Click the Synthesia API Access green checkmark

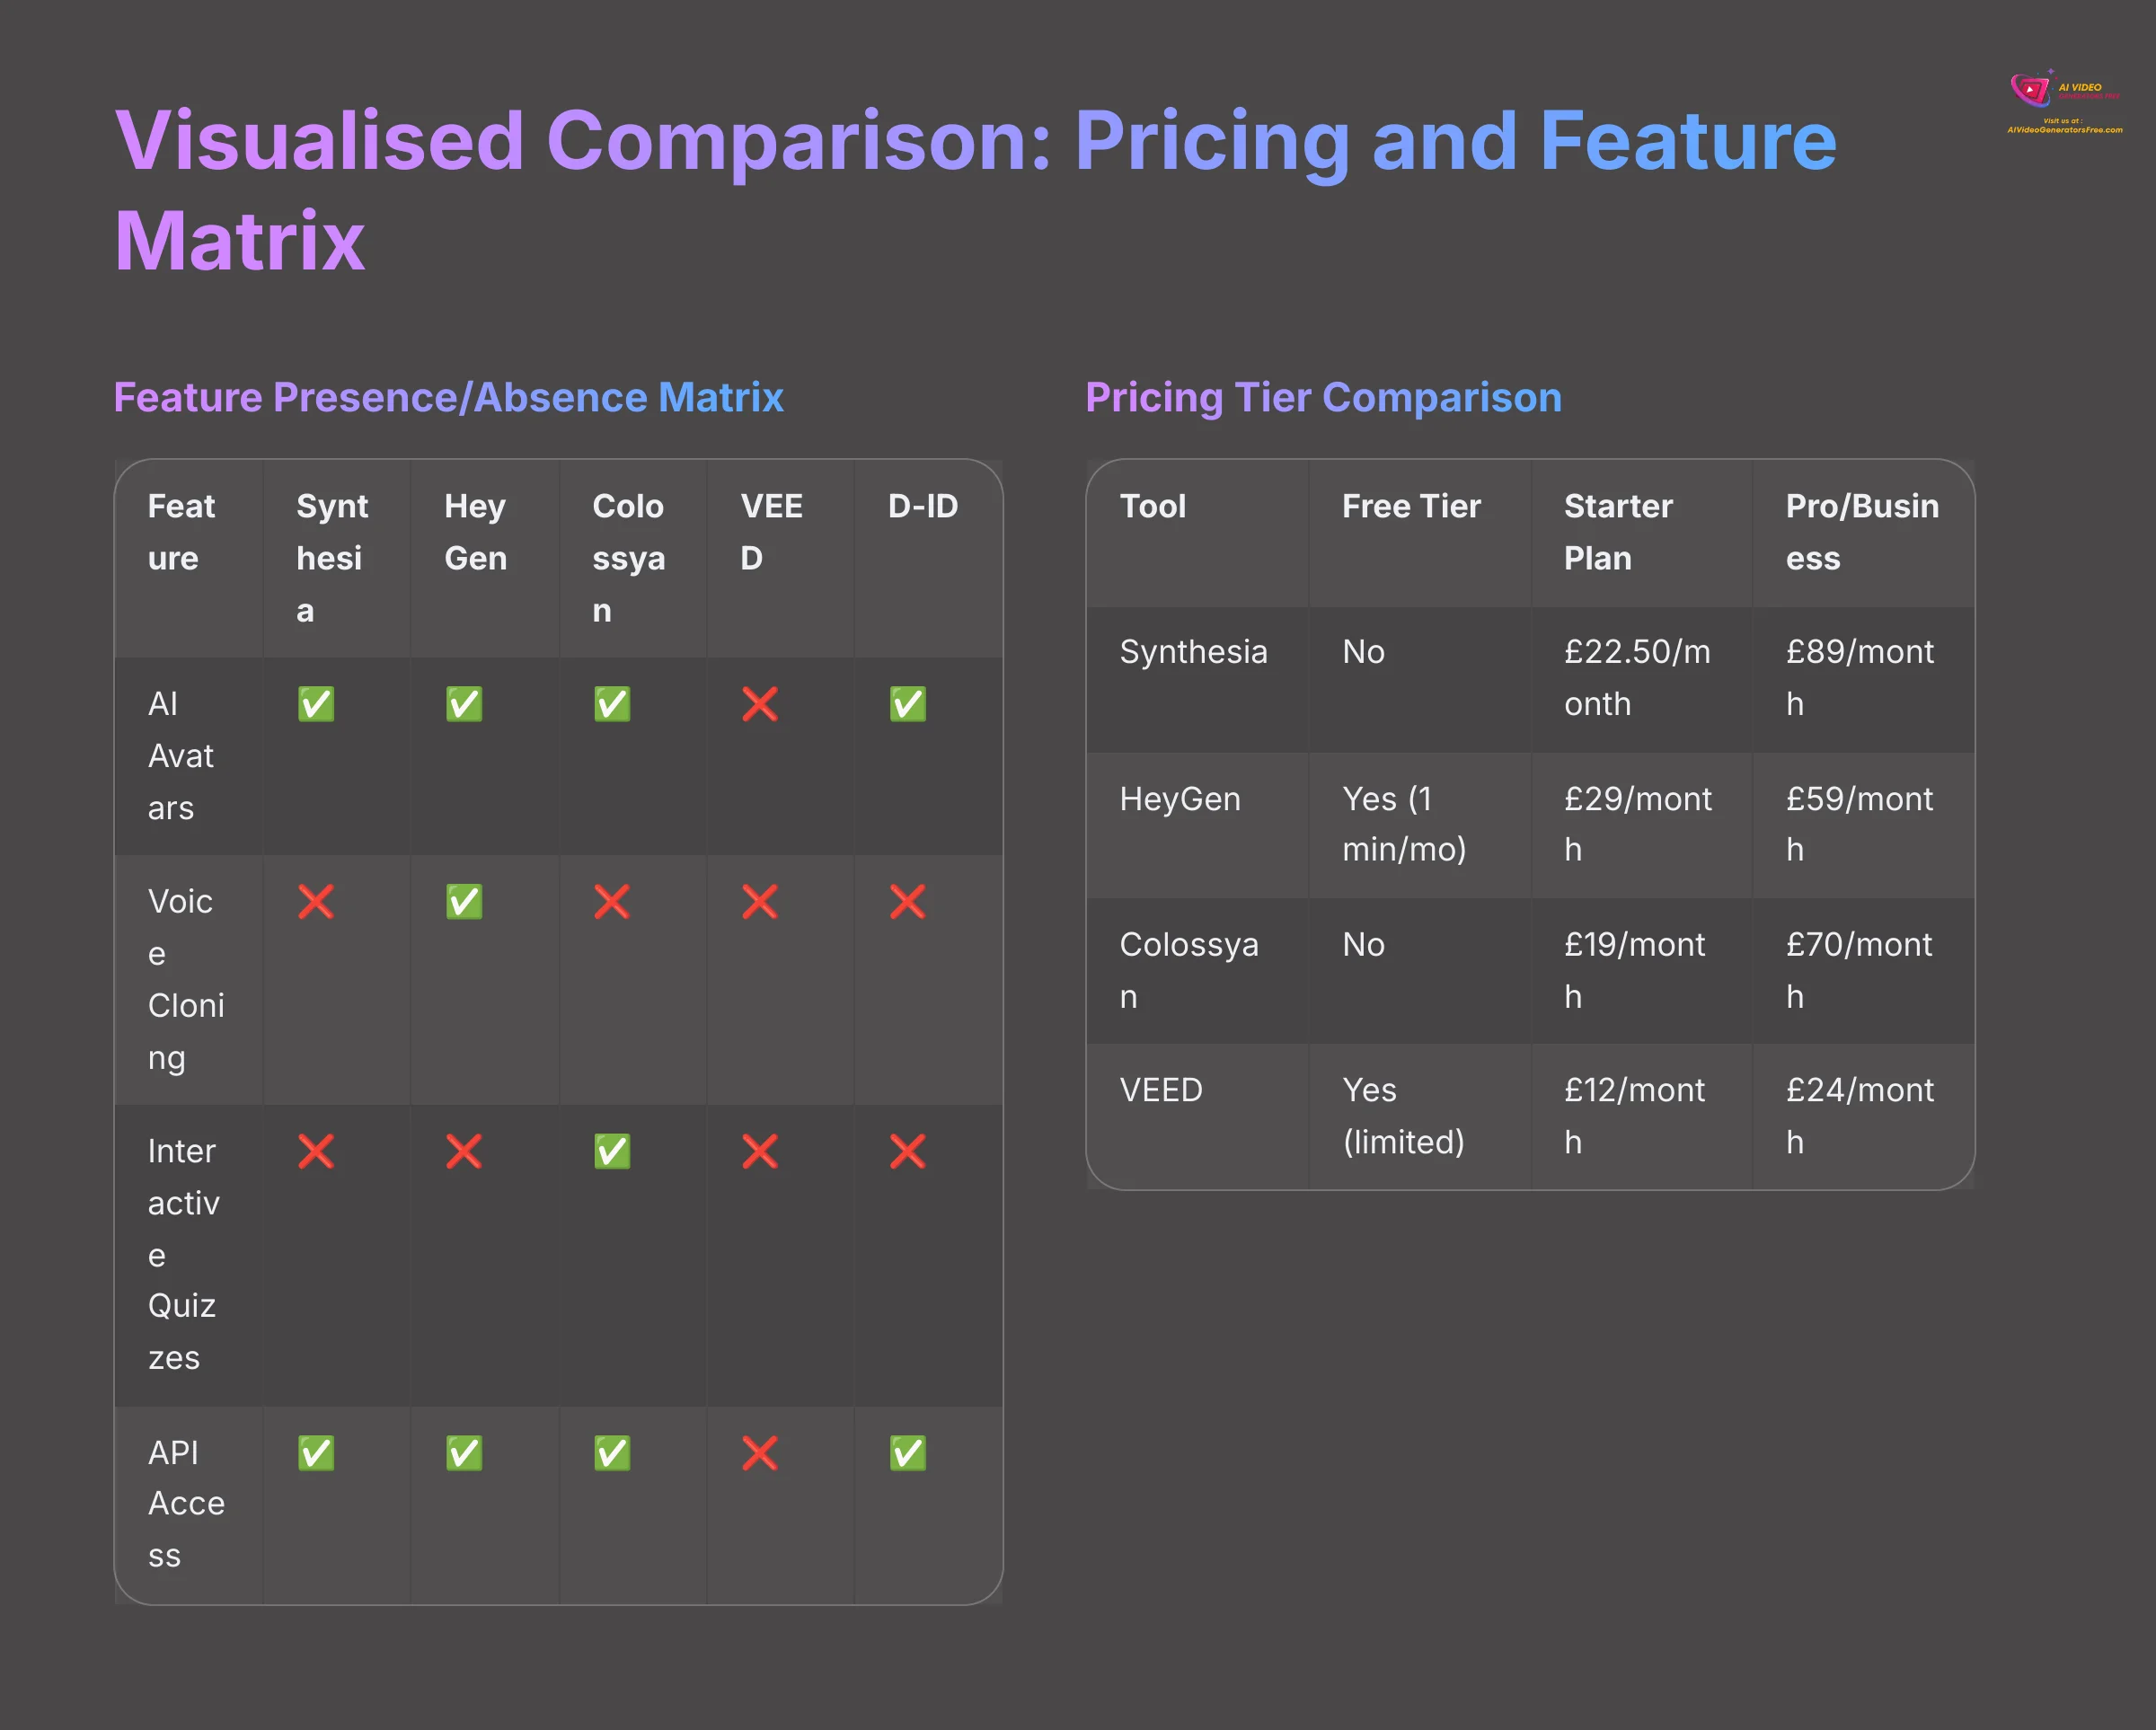pyautogui.click(x=316, y=1453)
